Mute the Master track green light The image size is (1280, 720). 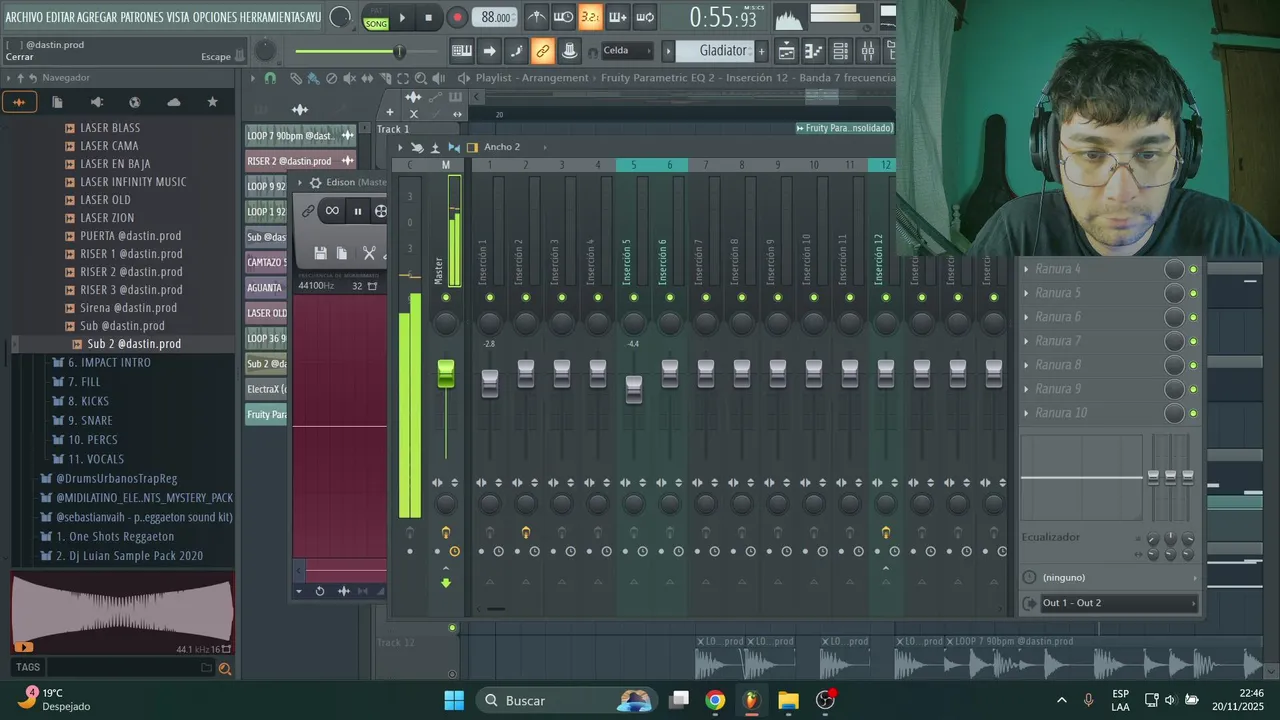tap(446, 297)
